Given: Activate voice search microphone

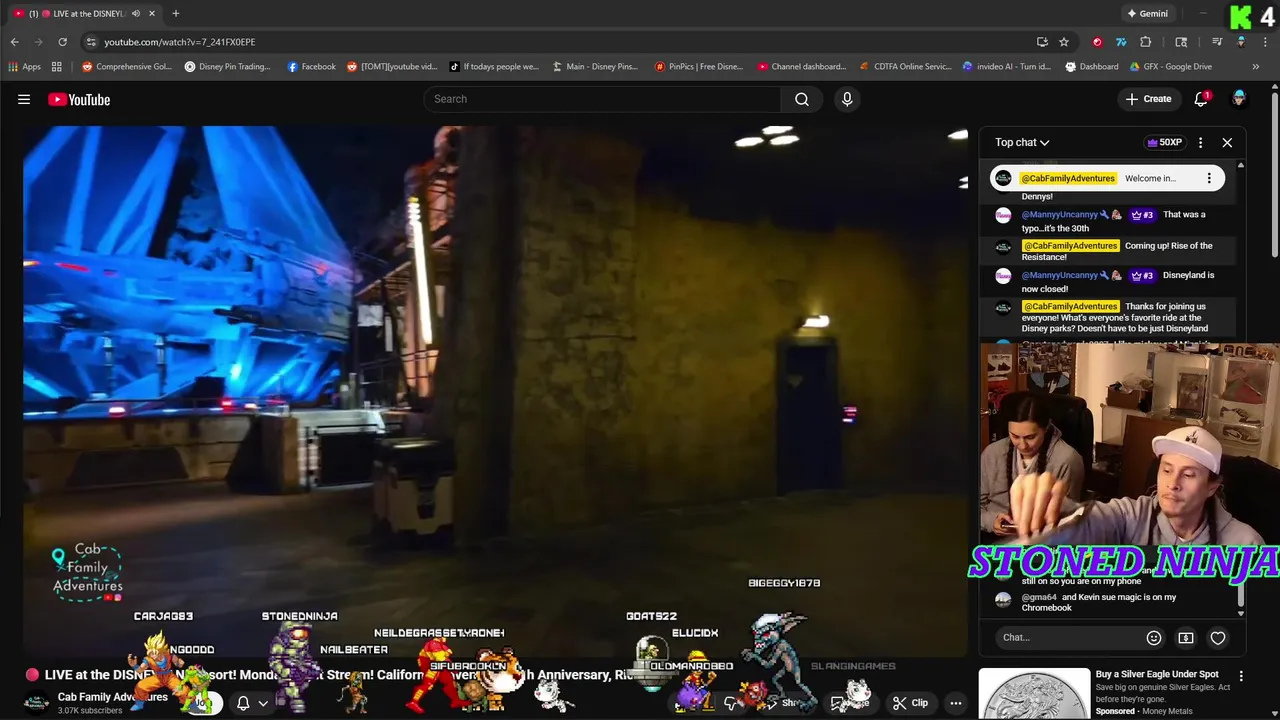Looking at the screenshot, I should [x=847, y=99].
